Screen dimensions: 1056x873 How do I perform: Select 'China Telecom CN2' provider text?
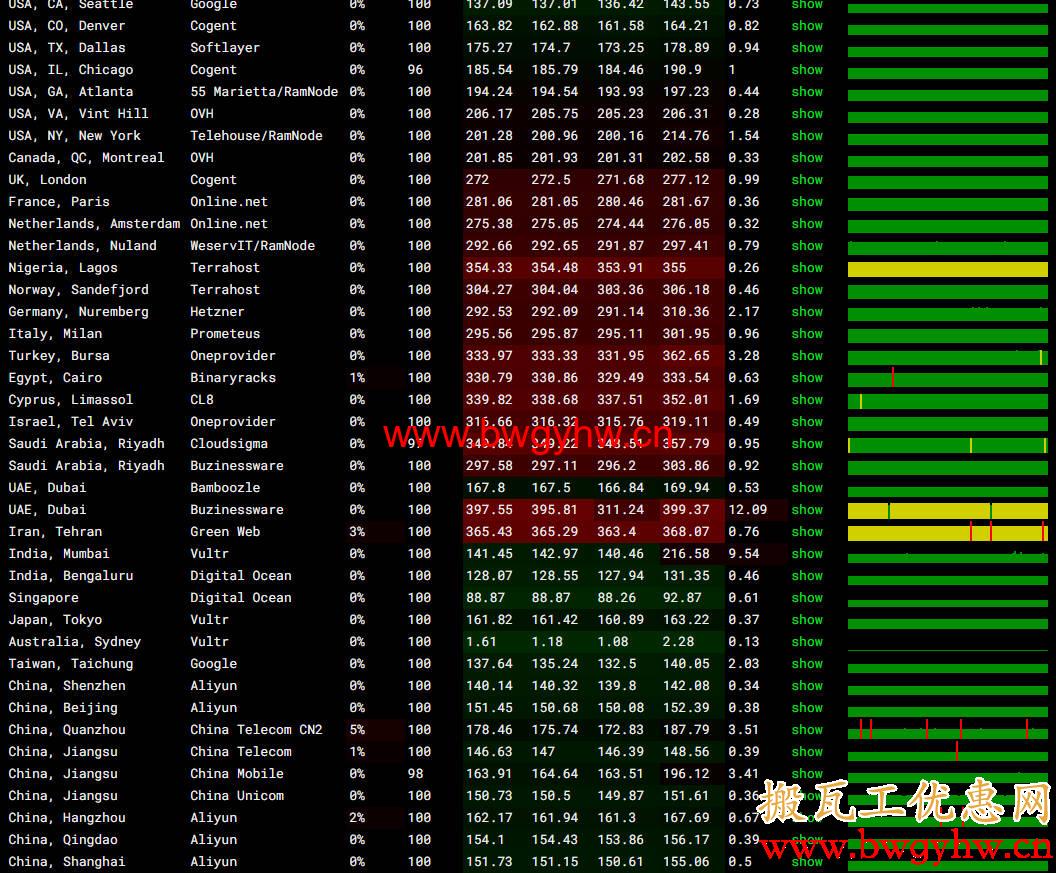256,730
